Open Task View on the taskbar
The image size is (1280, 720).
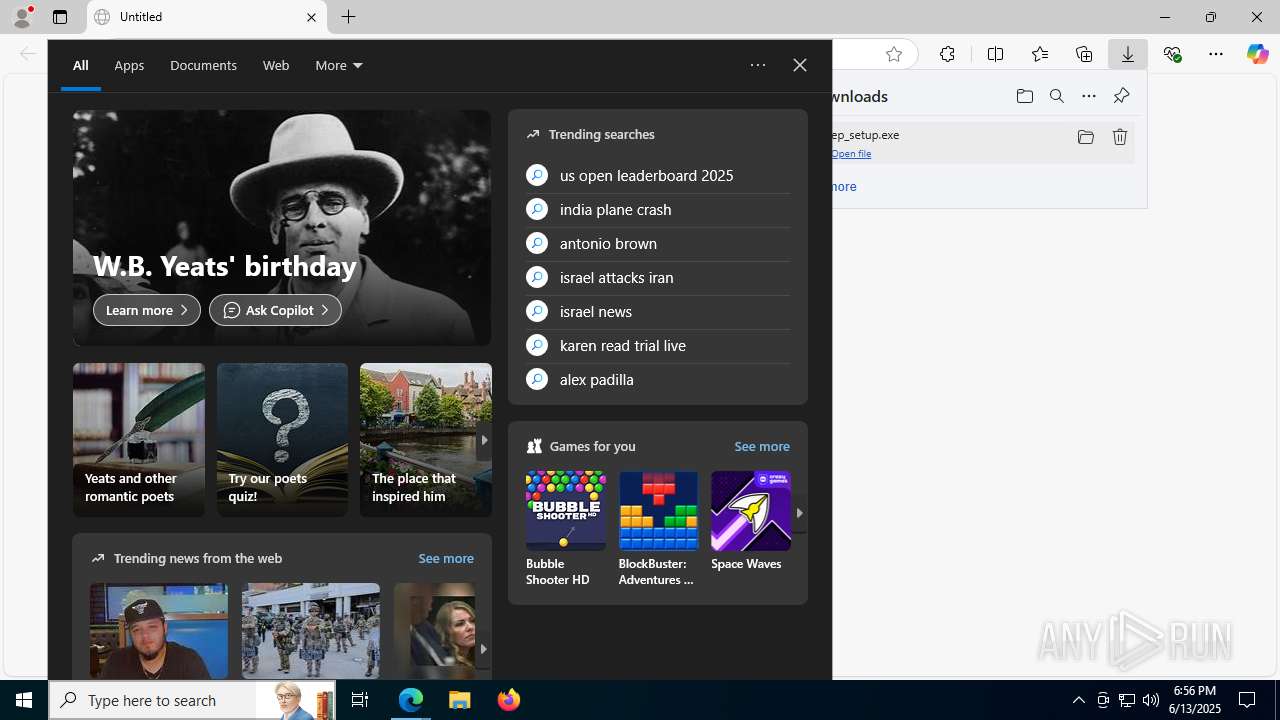(360, 700)
